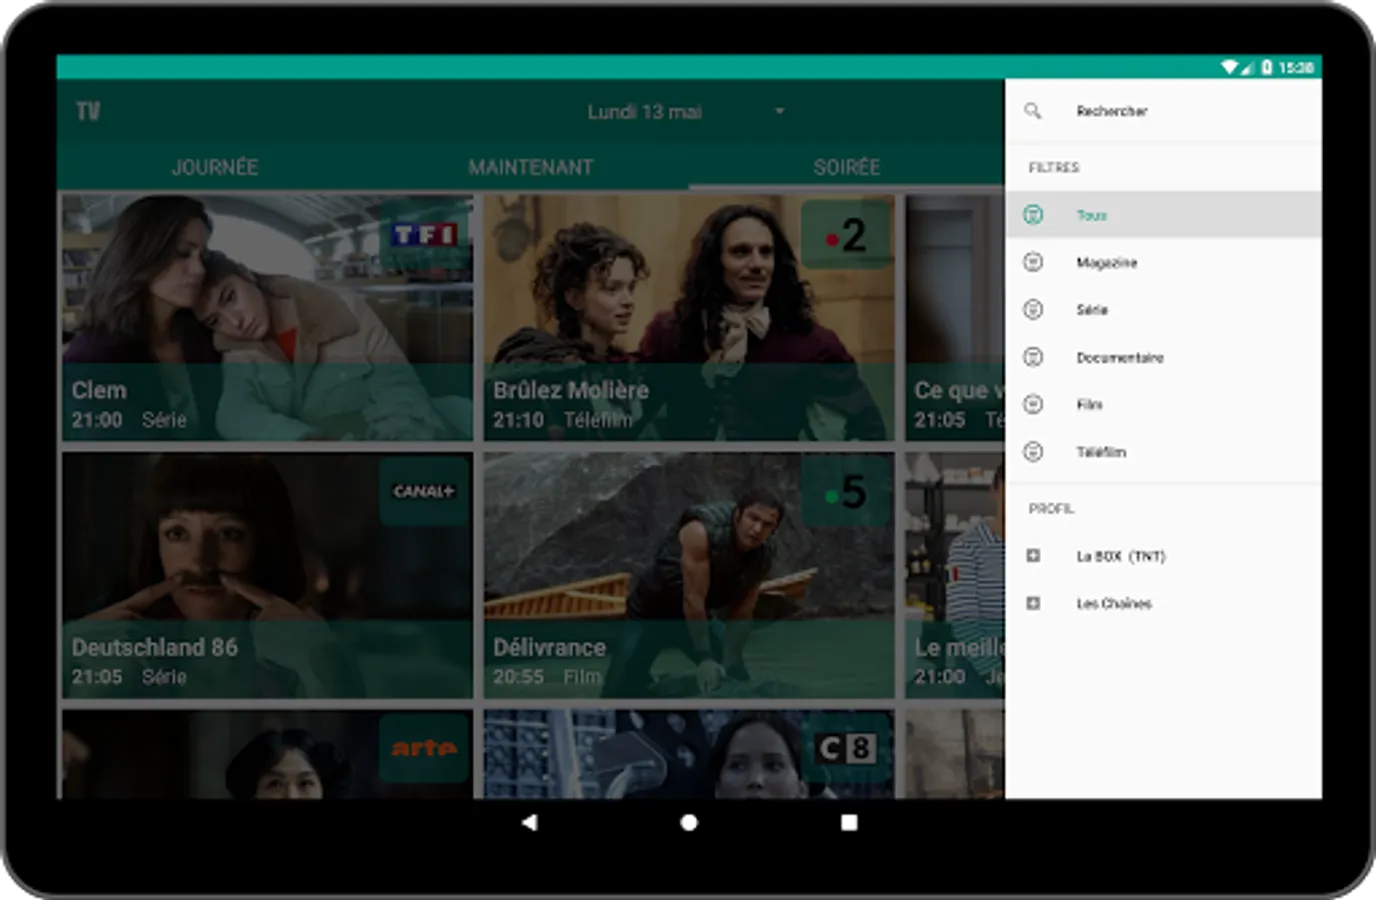Tap the arte channel logo
The width and height of the screenshot is (1376, 900).
pos(424,748)
